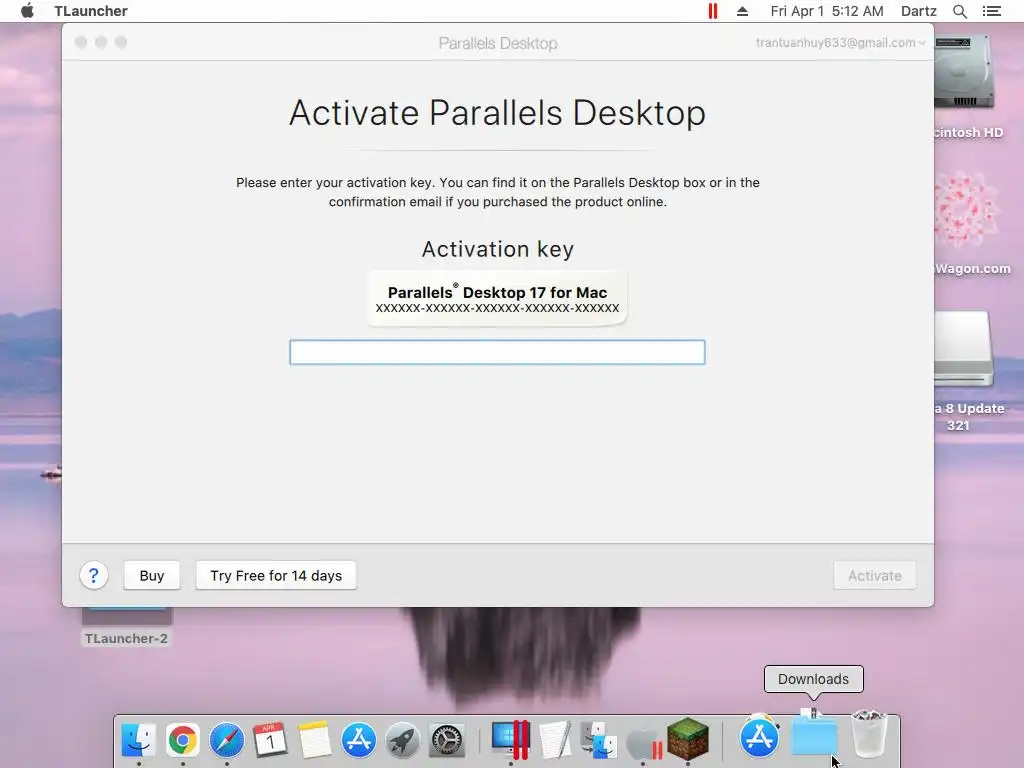Viewport: 1024px width, 768px height.
Task: Open the Notes app in Dock
Action: tap(315, 740)
